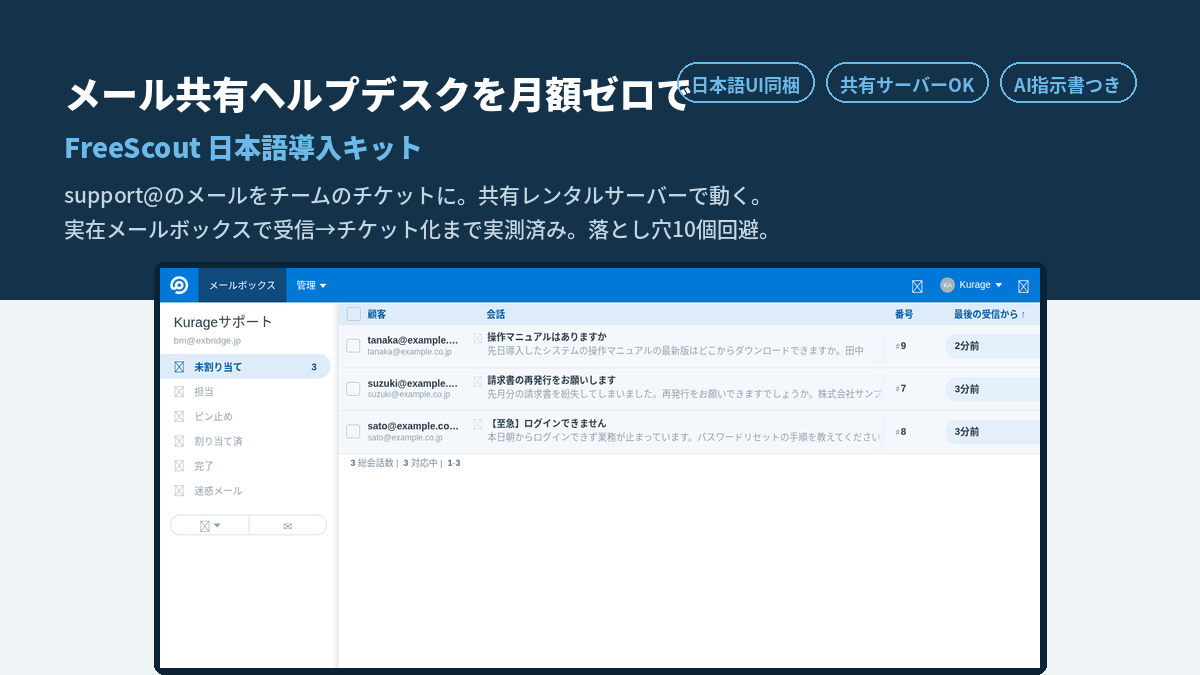Check the suzuki@example conversation checkbox
1200x675 pixels.
(353, 389)
